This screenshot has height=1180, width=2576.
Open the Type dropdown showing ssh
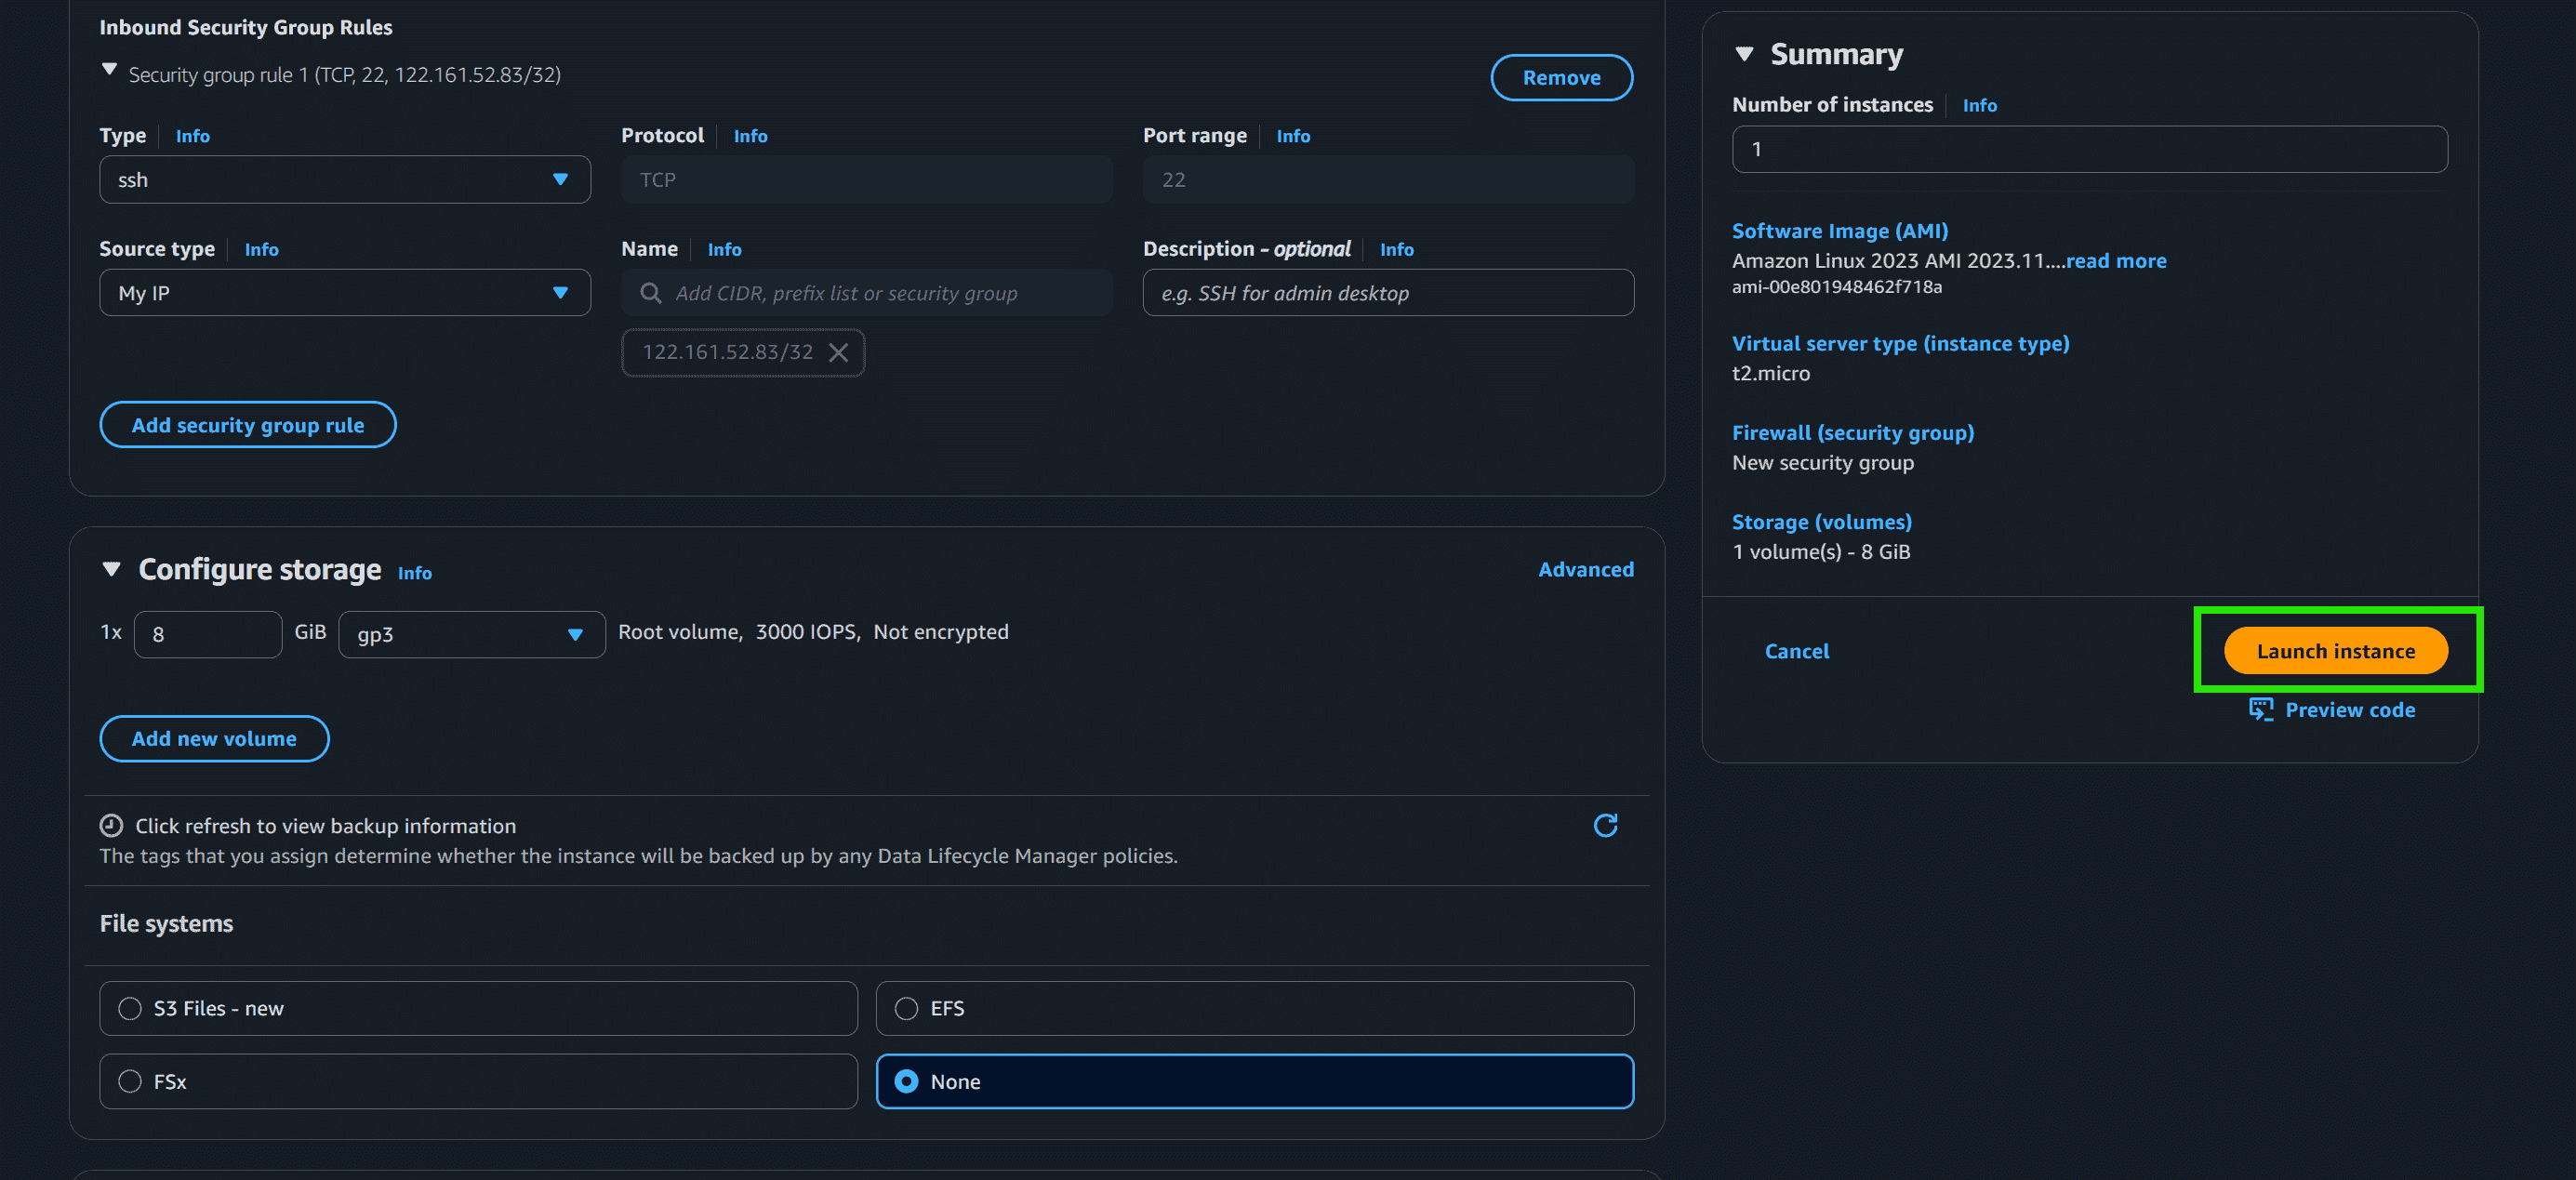click(x=345, y=180)
